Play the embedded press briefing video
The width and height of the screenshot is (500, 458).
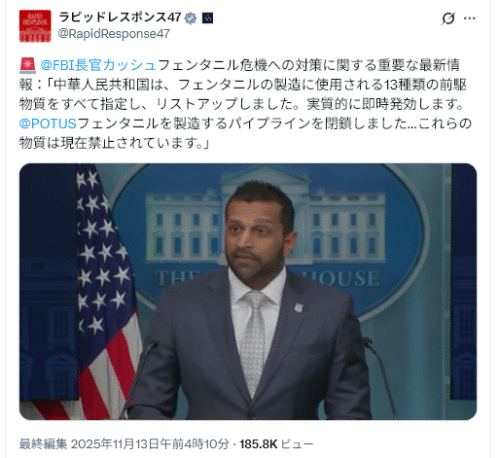tap(248, 291)
